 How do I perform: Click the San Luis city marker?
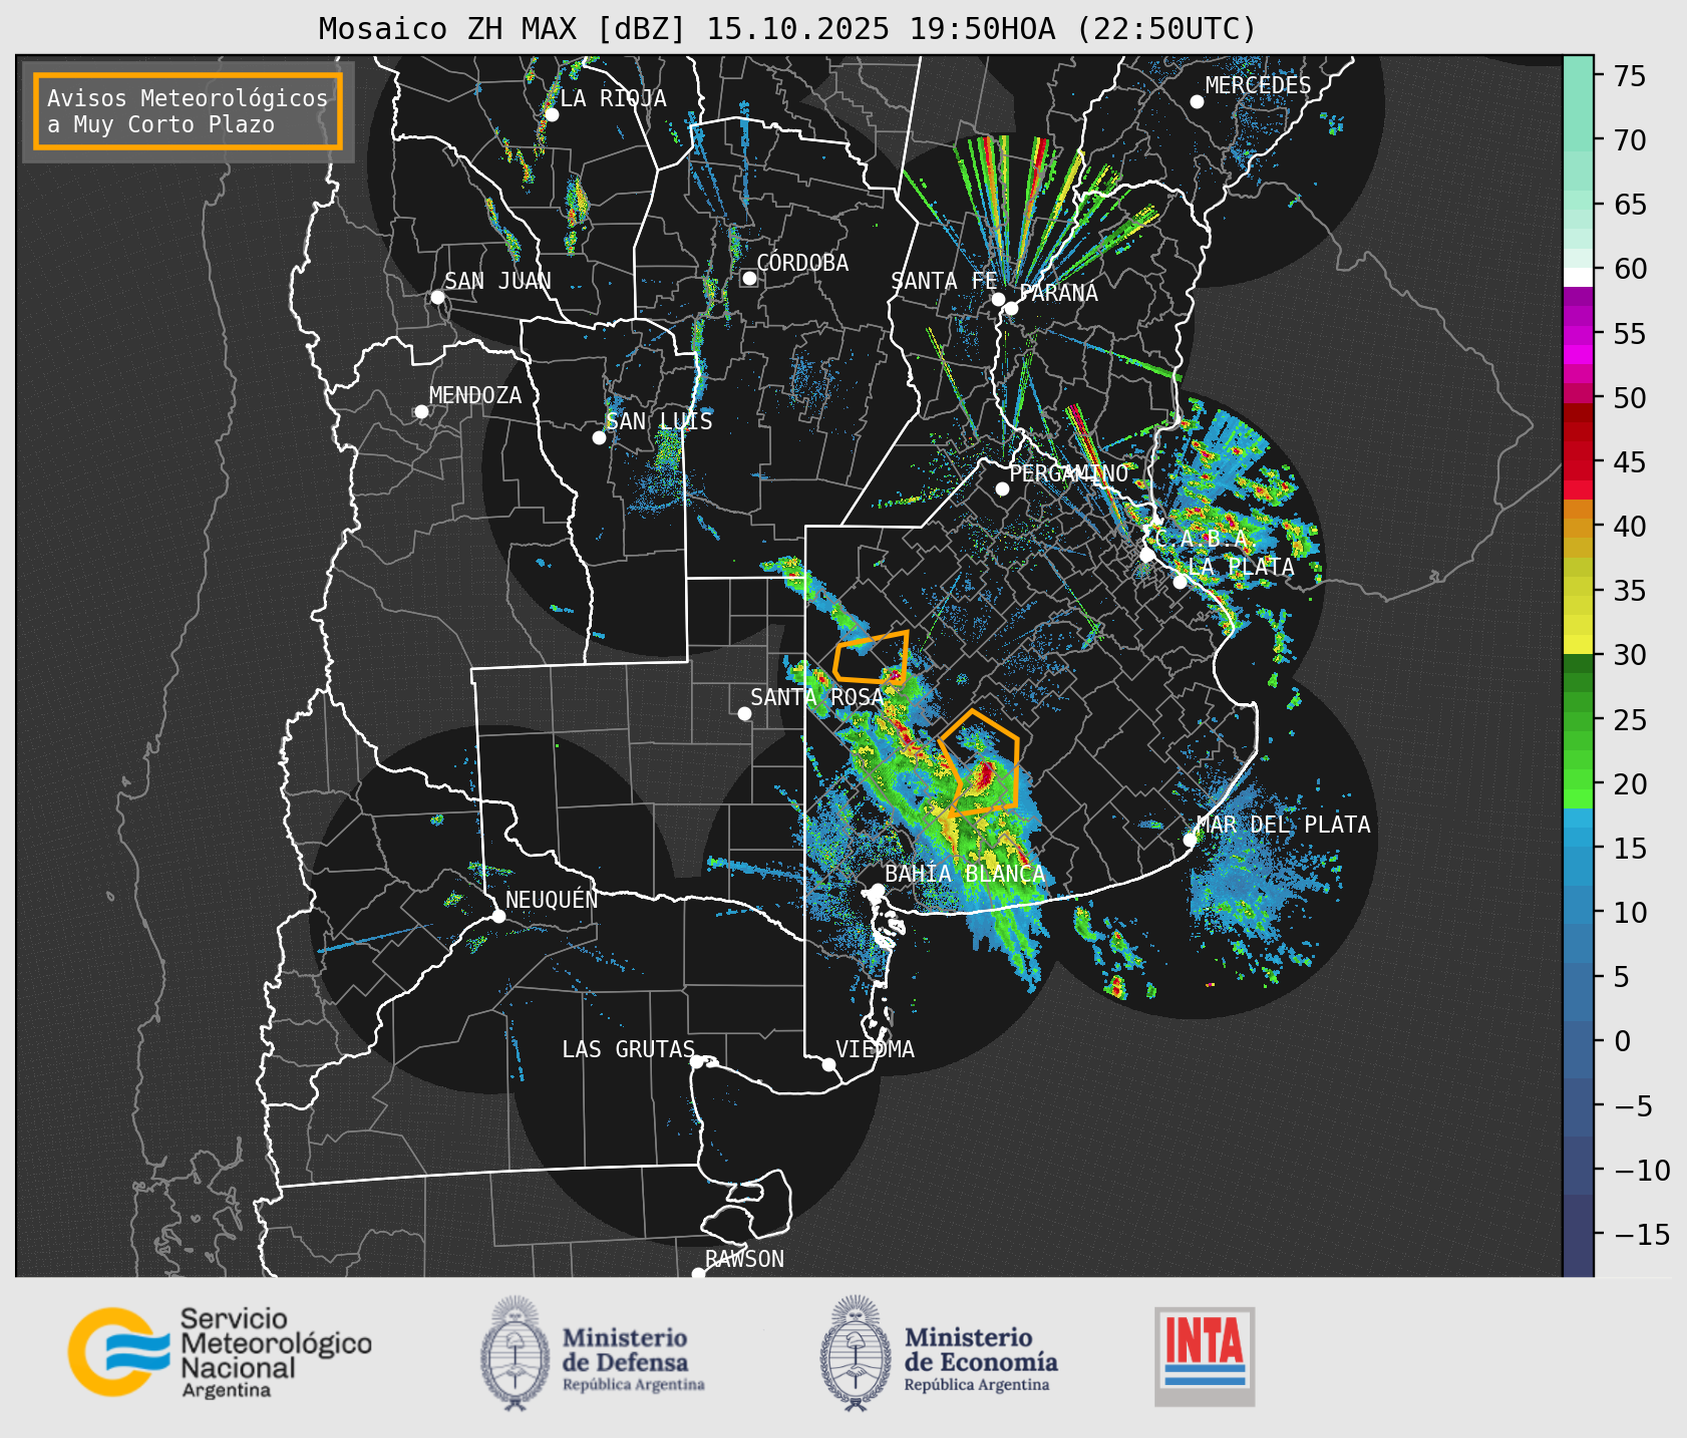click(x=599, y=438)
